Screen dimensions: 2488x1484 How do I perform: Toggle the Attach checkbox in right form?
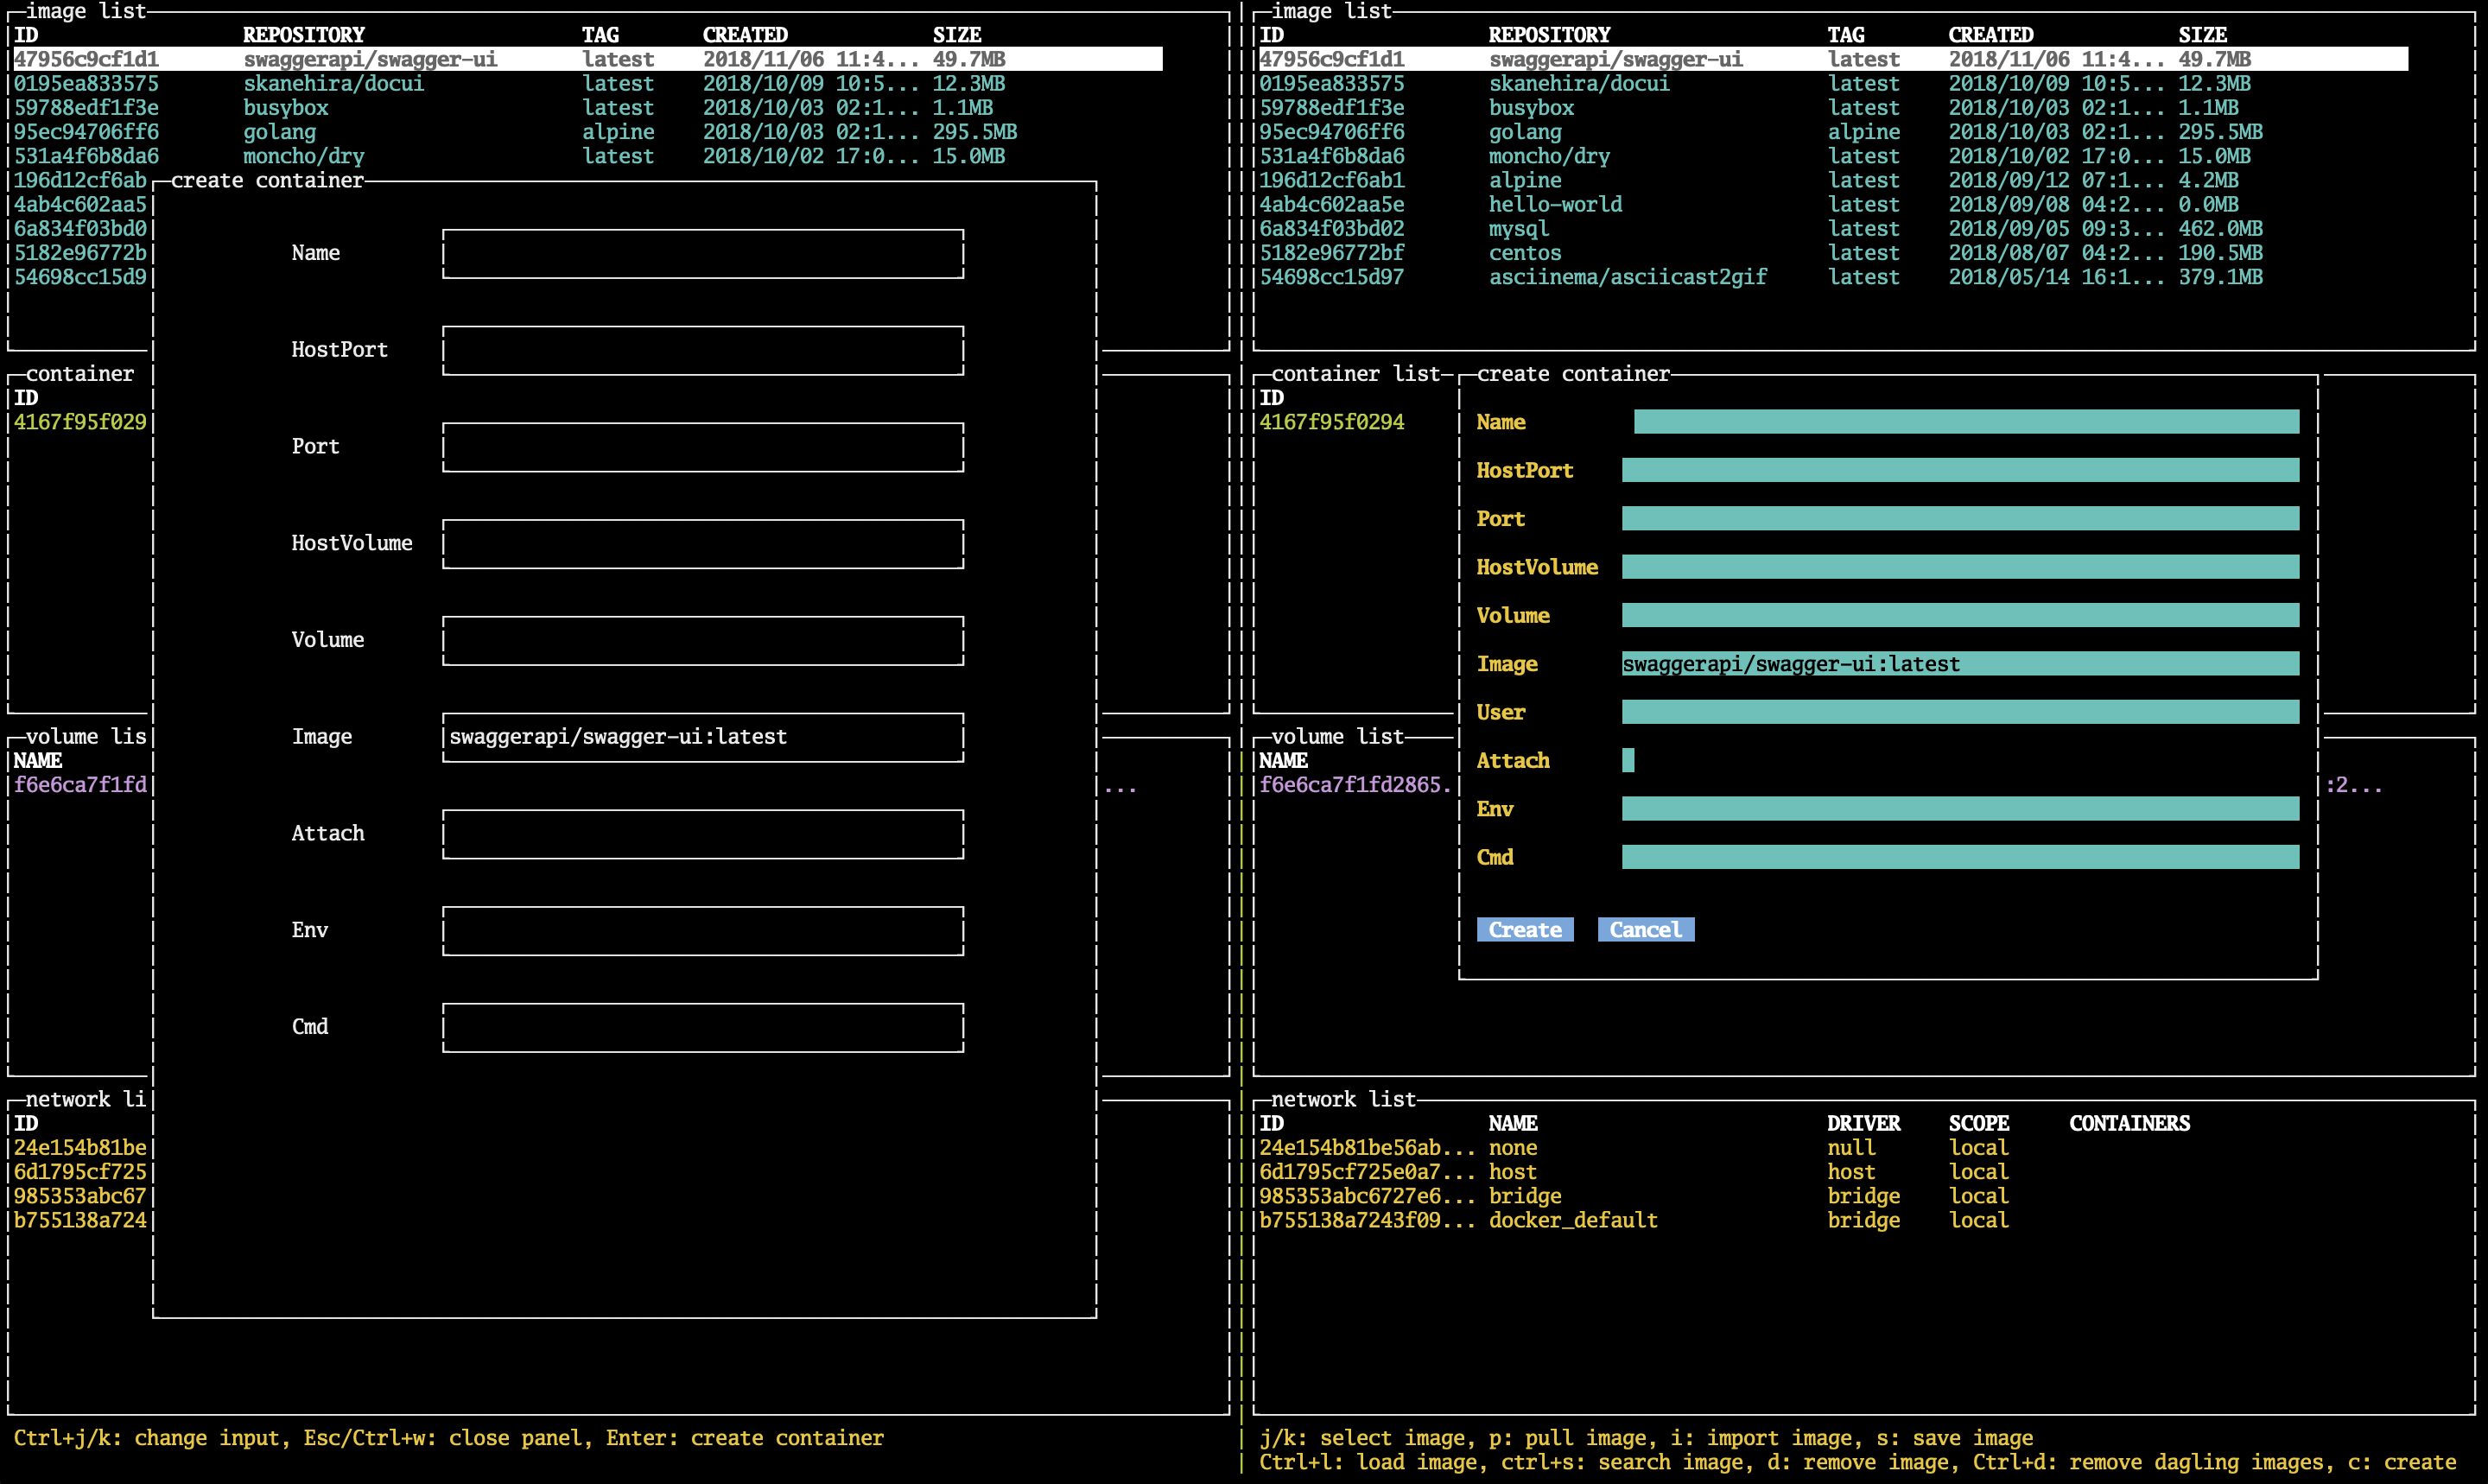pyautogui.click(x=1628, y=760)
